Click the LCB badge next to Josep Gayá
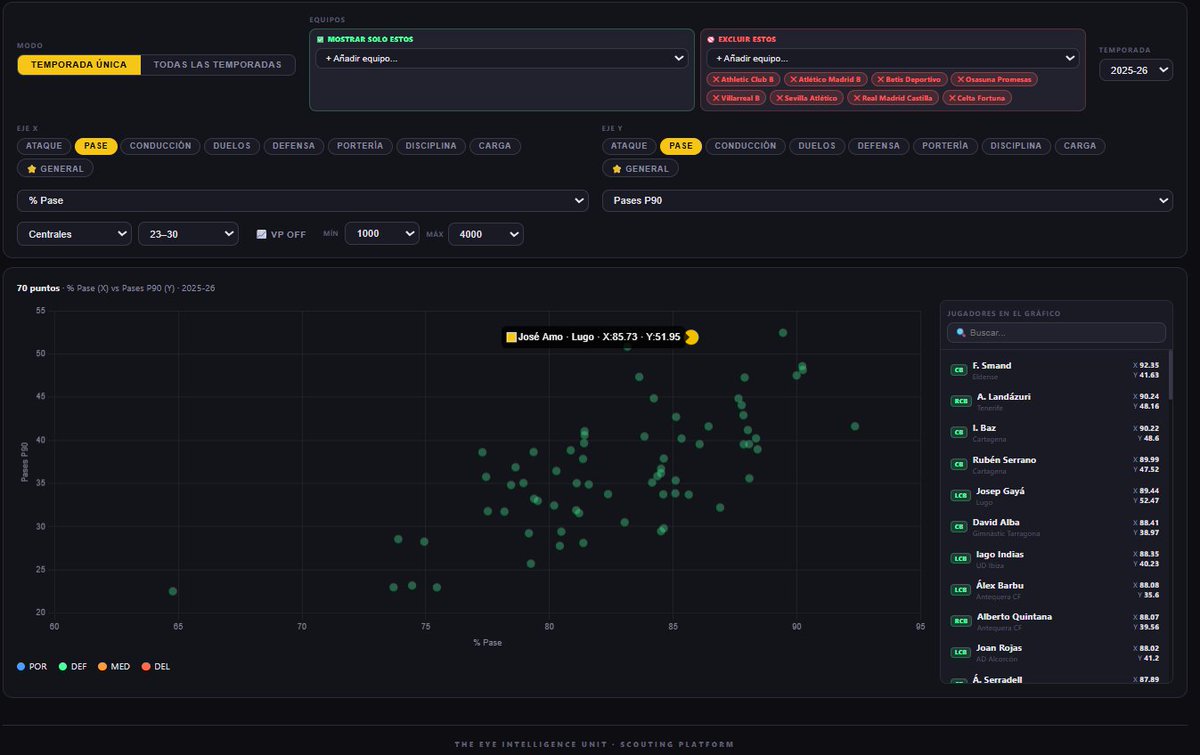Image resolution: width=1200 pixels, height=755 pixels. click(959, 495)
